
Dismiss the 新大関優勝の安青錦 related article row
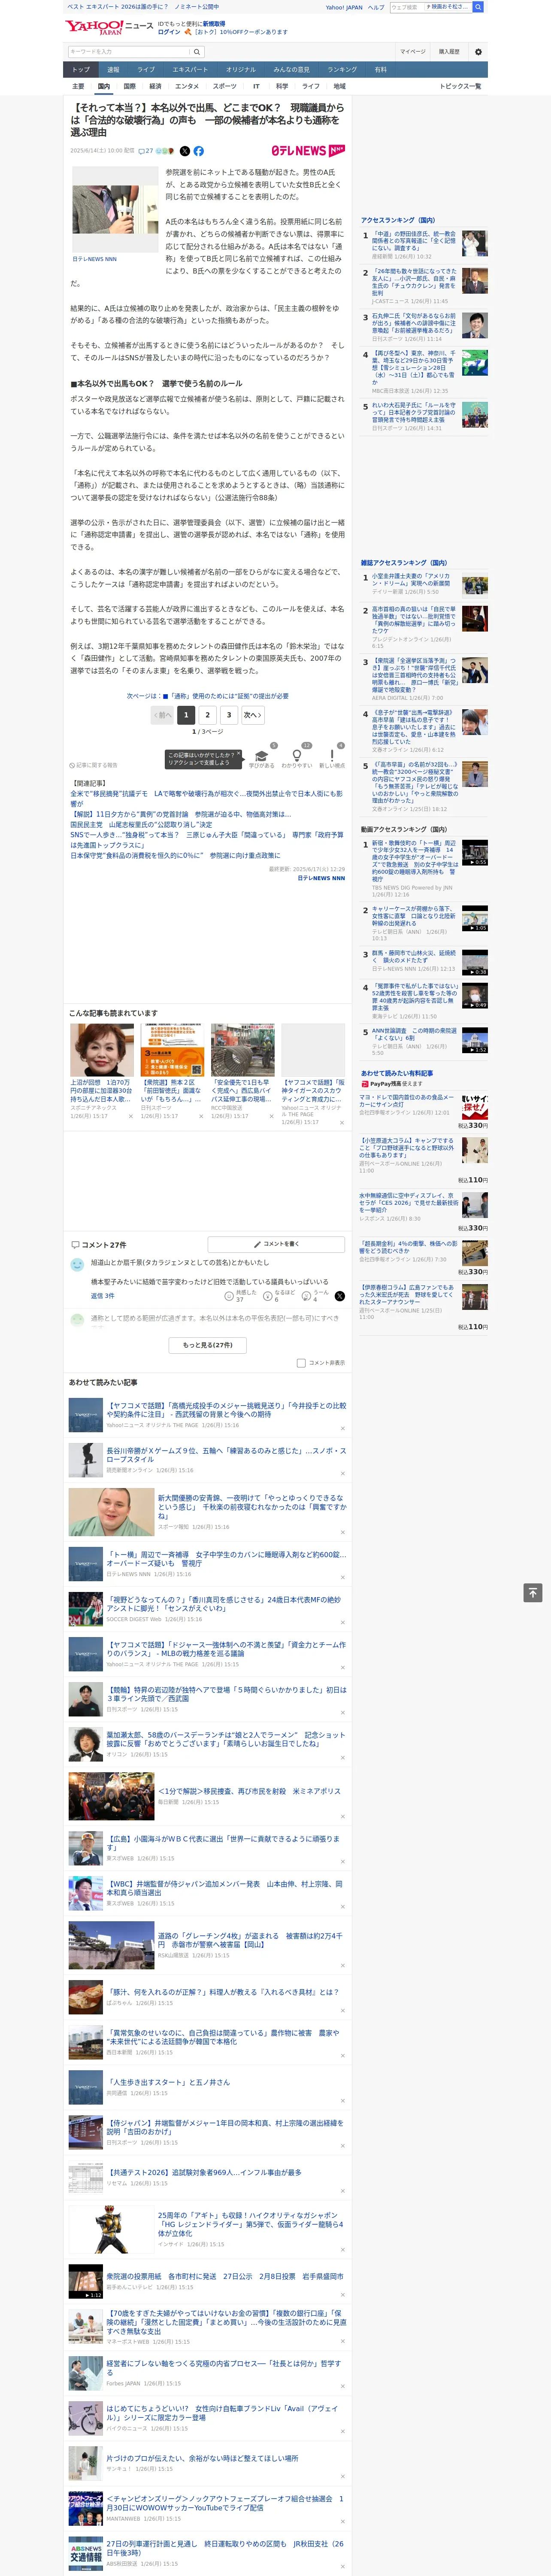point(343,1532)
